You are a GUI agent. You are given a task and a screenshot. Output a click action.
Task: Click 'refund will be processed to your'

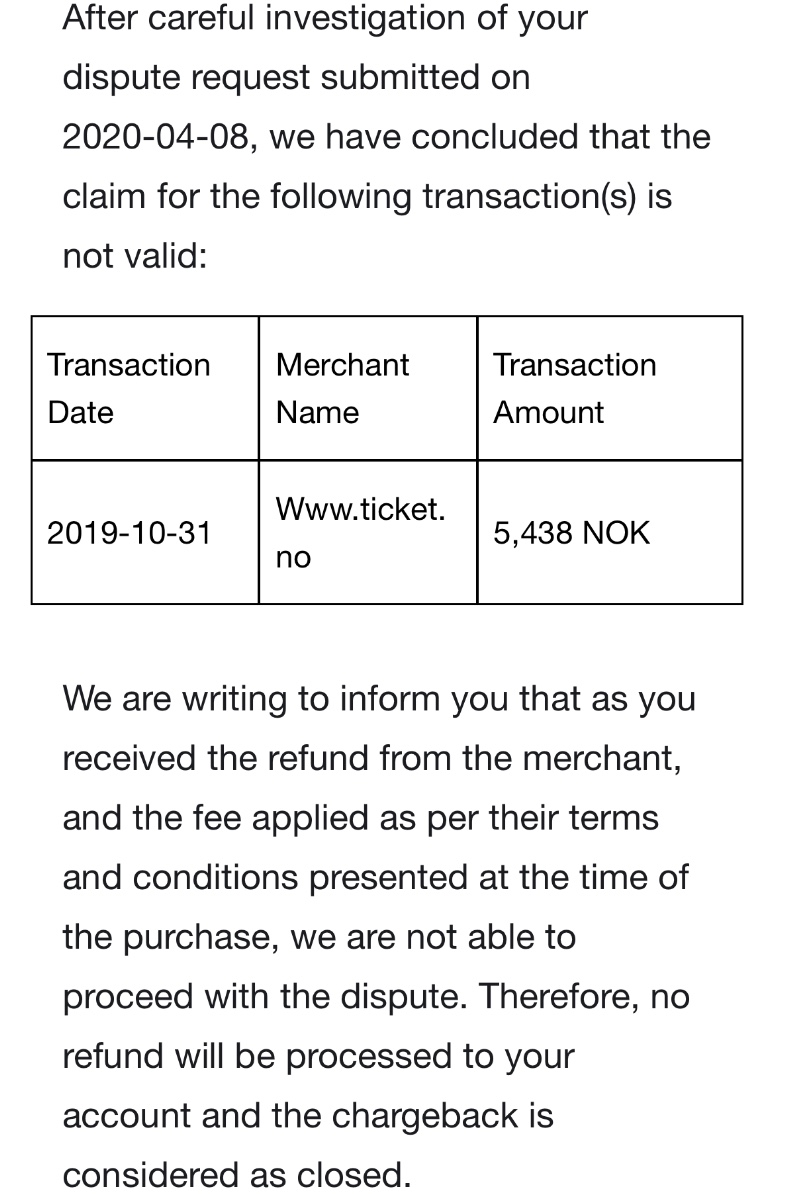(x=318, y=1056)
